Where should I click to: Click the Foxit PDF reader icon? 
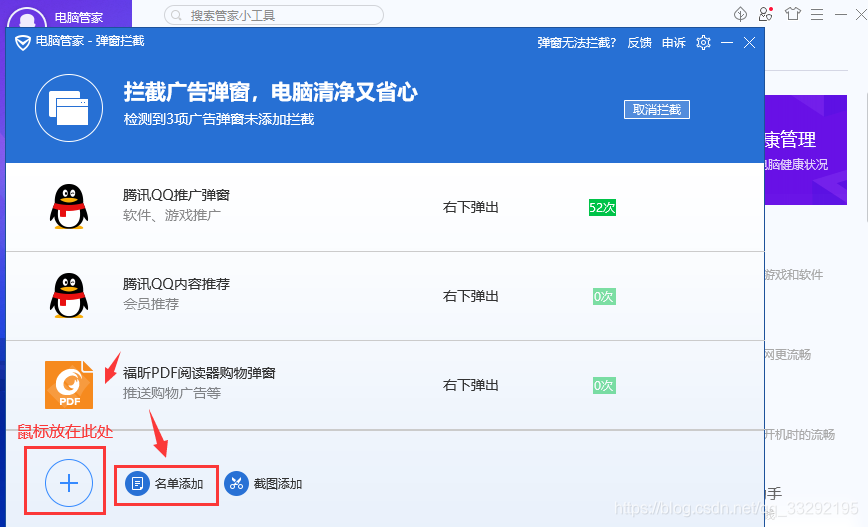(69, 385)
